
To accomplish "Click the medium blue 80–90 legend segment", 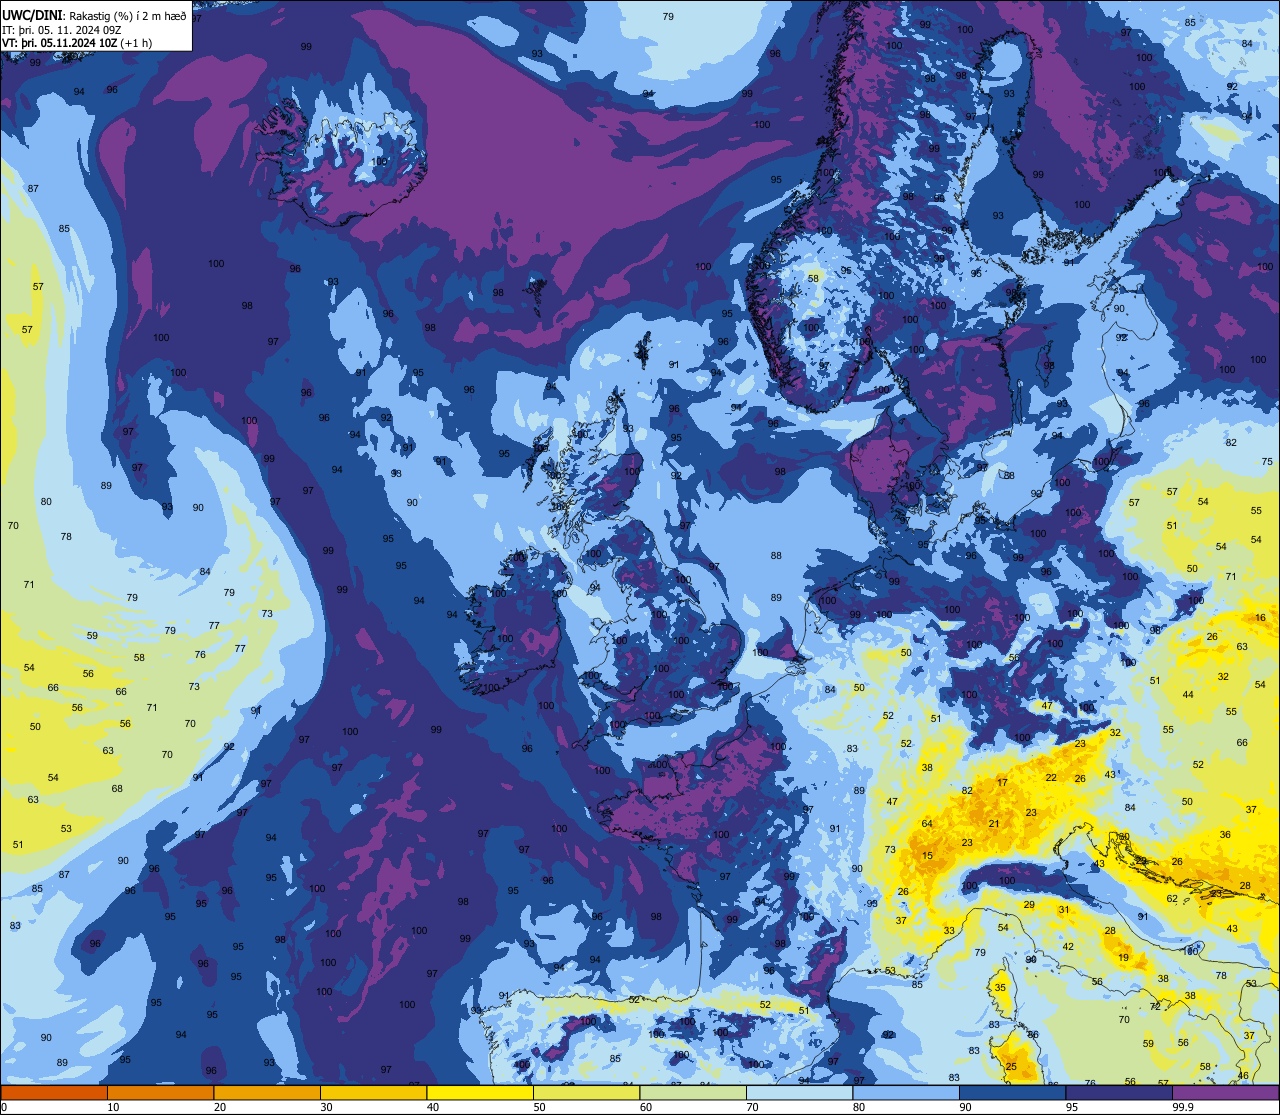I will click(x=906, y=1093).
